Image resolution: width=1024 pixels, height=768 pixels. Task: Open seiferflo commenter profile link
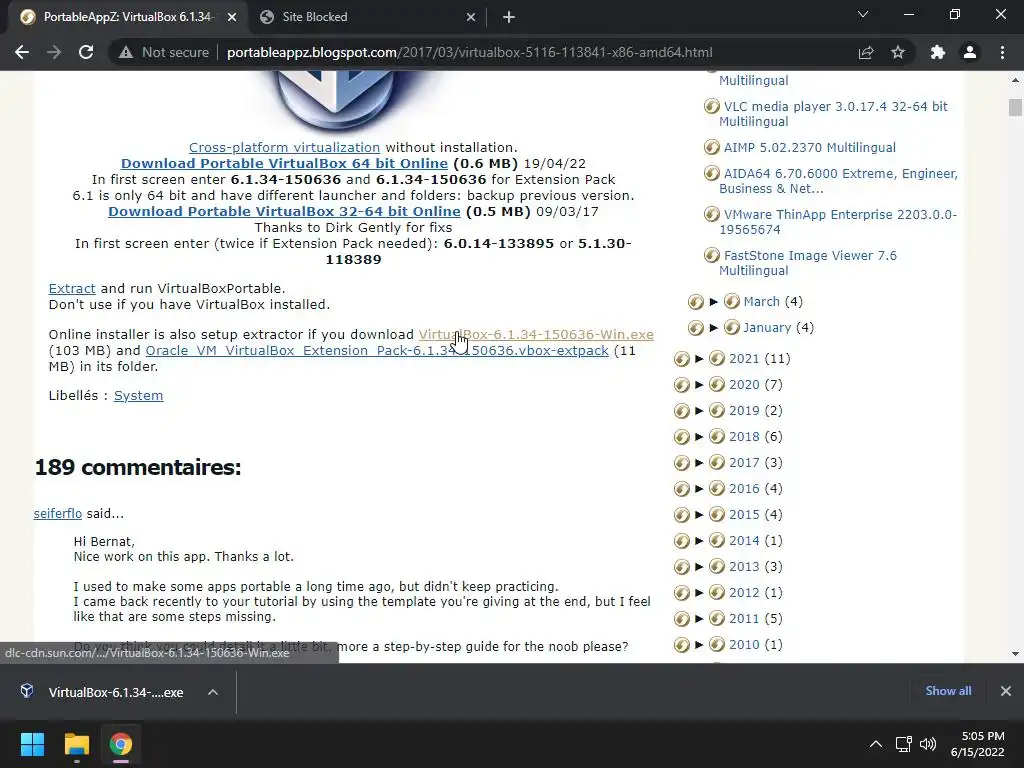(57, 514)
